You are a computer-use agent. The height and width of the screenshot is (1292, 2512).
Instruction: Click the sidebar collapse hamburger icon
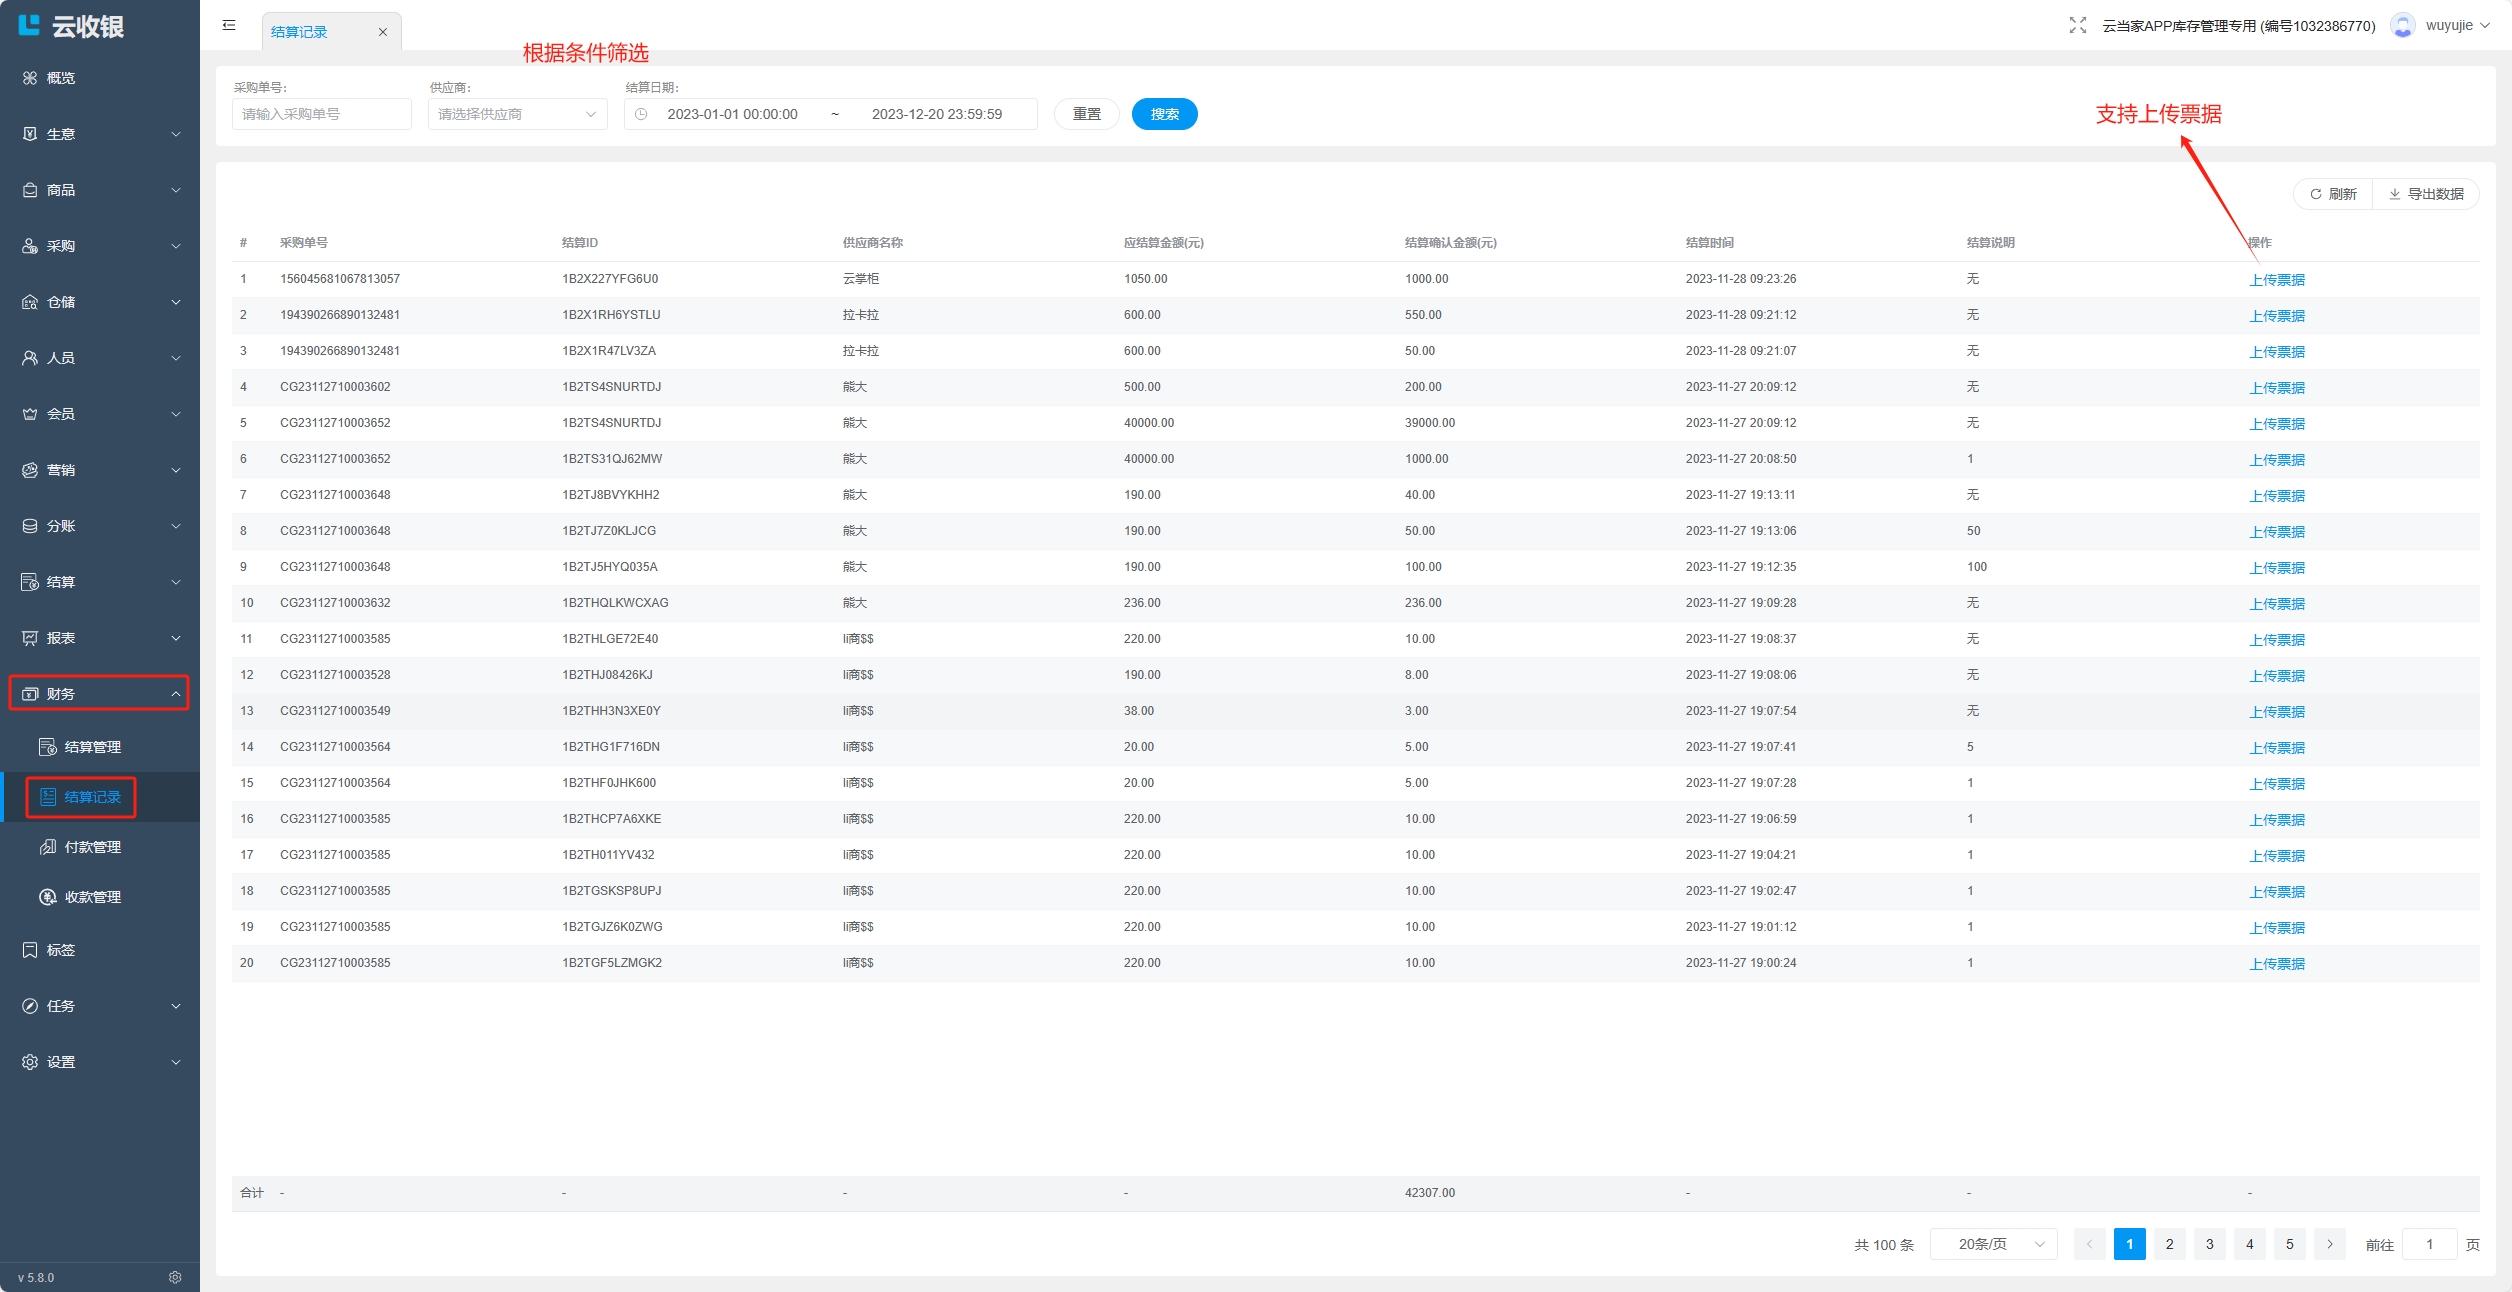[x=229, y=25]
